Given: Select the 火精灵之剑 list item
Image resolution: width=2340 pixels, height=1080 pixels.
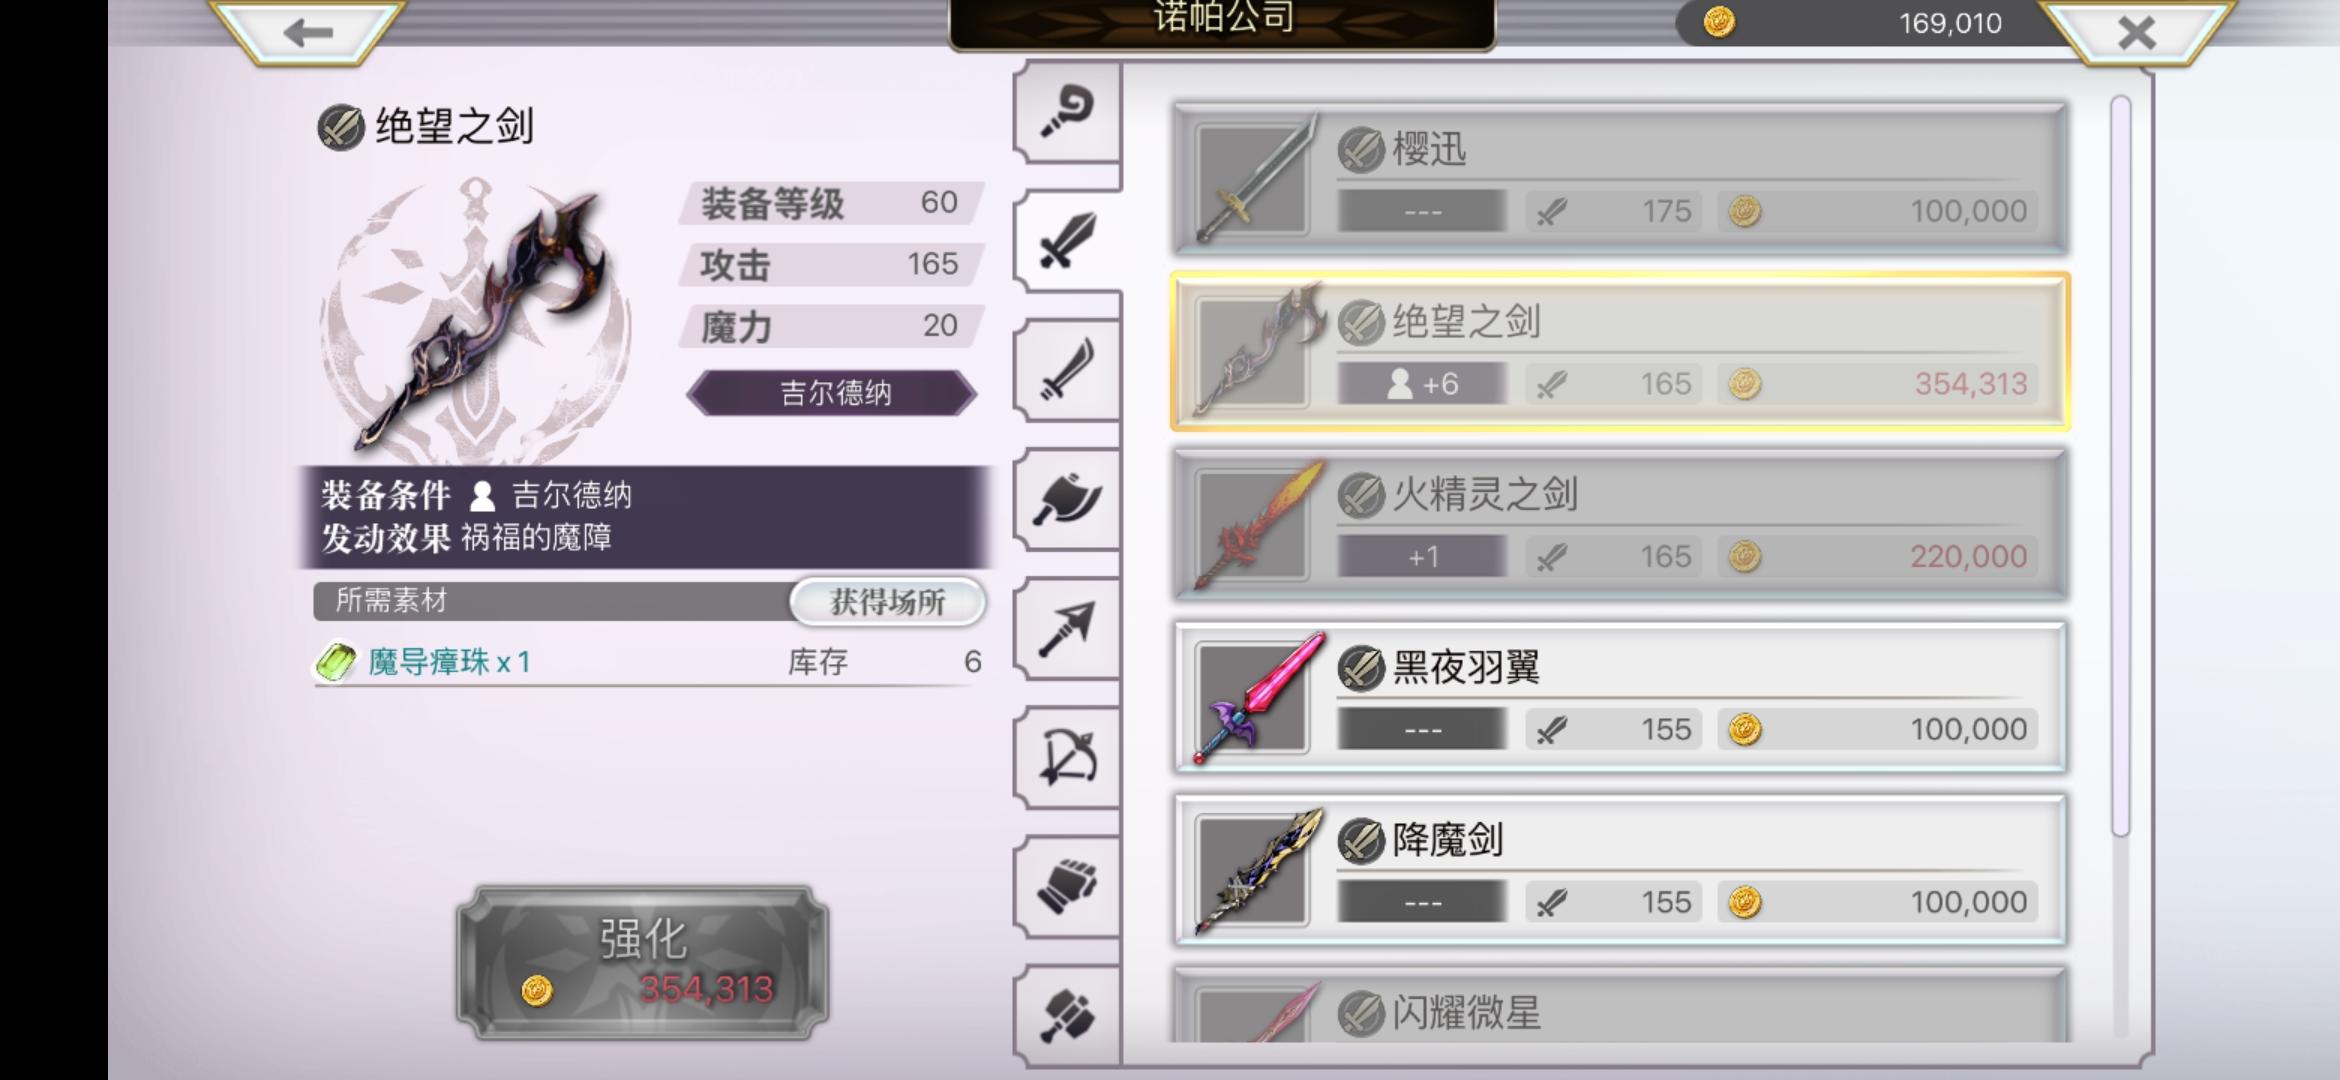Looking at the screenshot, I should click(1620, 524).
